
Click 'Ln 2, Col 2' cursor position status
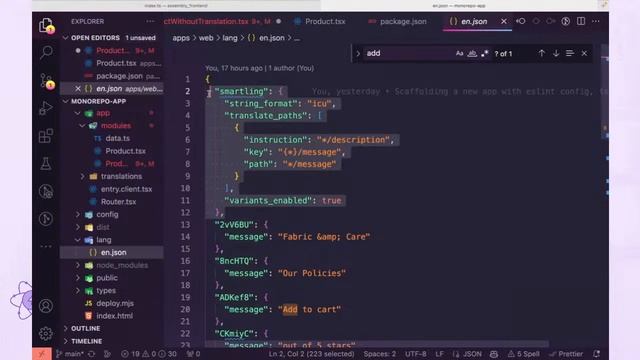pos(311,354)
